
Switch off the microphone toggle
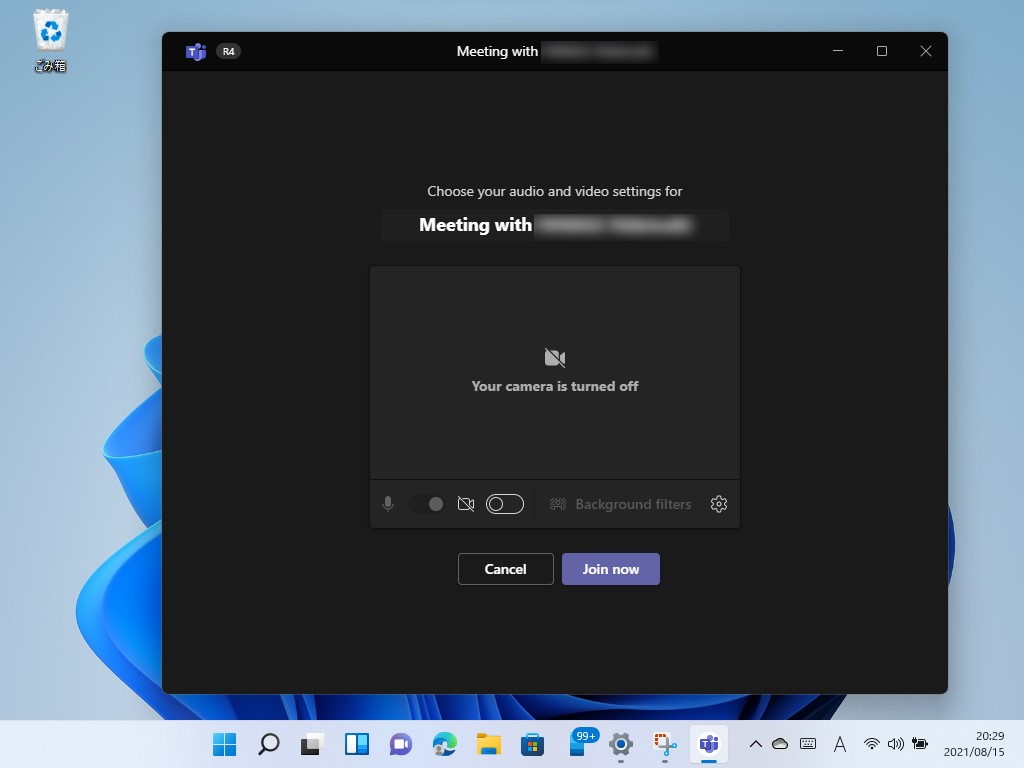430,503
